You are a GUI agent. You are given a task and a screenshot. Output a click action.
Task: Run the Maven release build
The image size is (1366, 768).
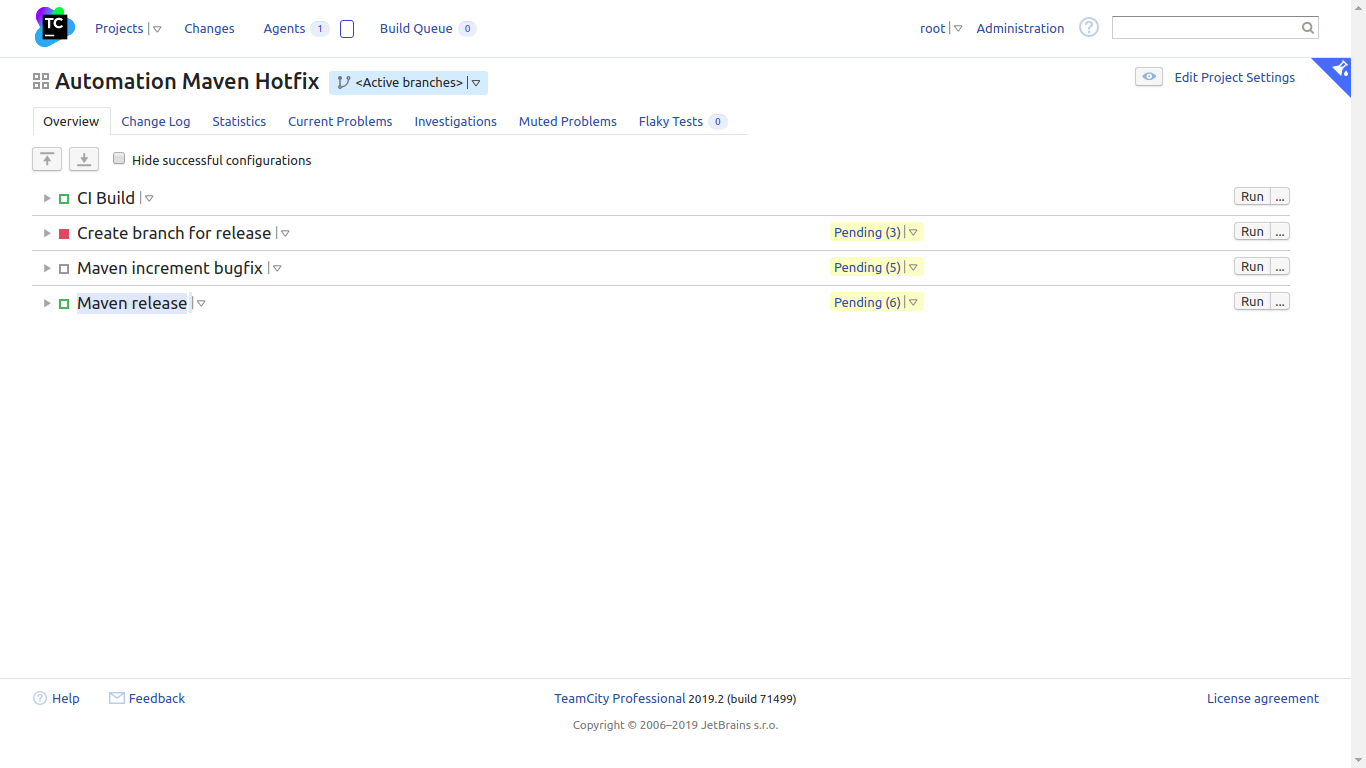(x=1252, y=302)
